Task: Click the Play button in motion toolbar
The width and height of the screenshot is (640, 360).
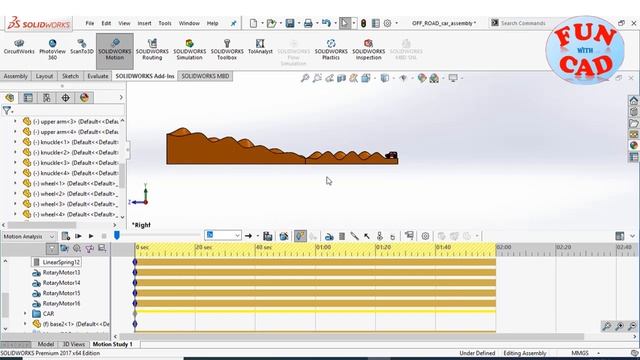Action: (91, 236)
